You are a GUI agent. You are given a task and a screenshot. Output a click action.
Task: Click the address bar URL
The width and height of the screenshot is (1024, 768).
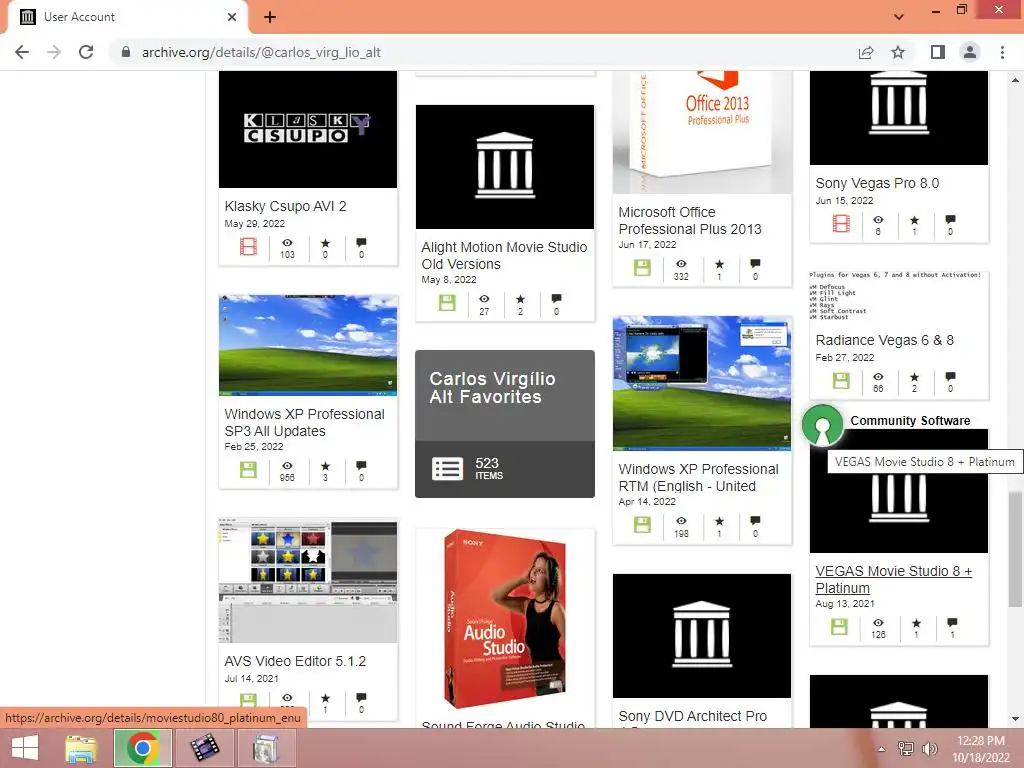tap(261, 52)
